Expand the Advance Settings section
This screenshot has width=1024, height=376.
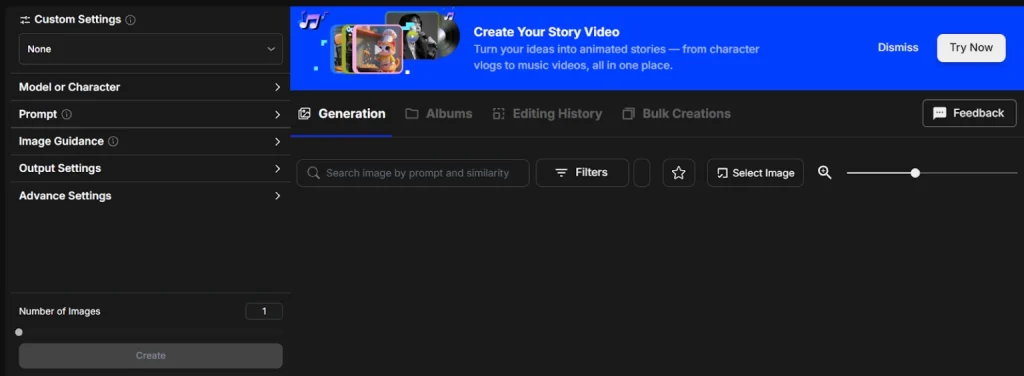click(150, 196)
